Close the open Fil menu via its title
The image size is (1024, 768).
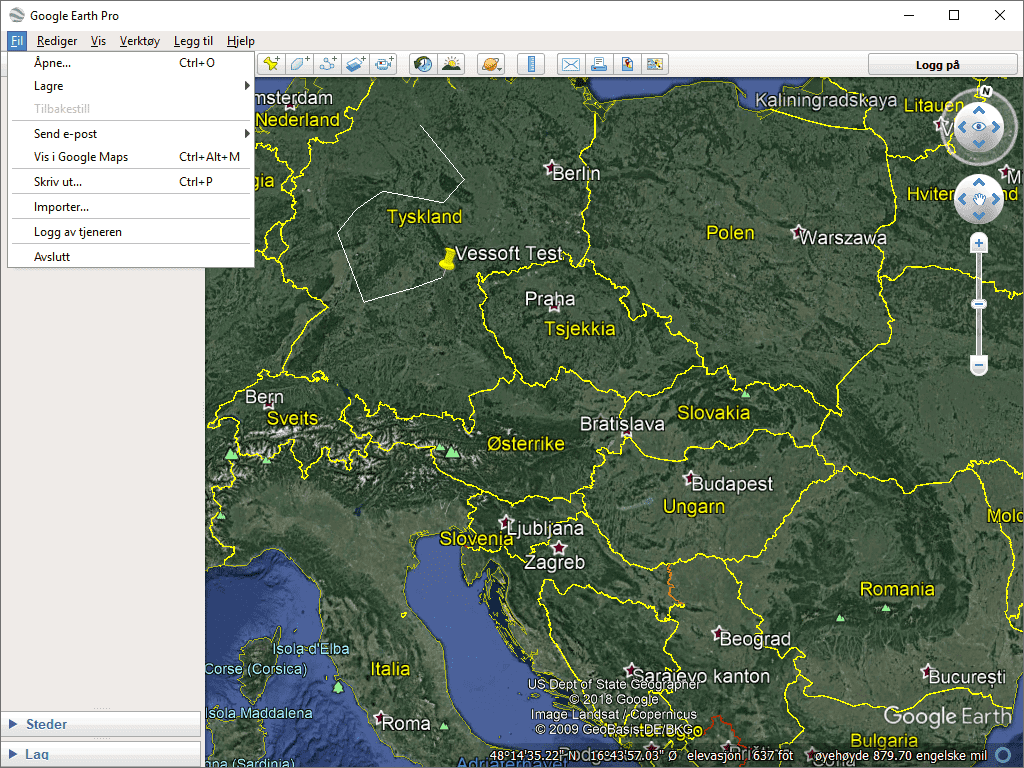tap(17, 40)
